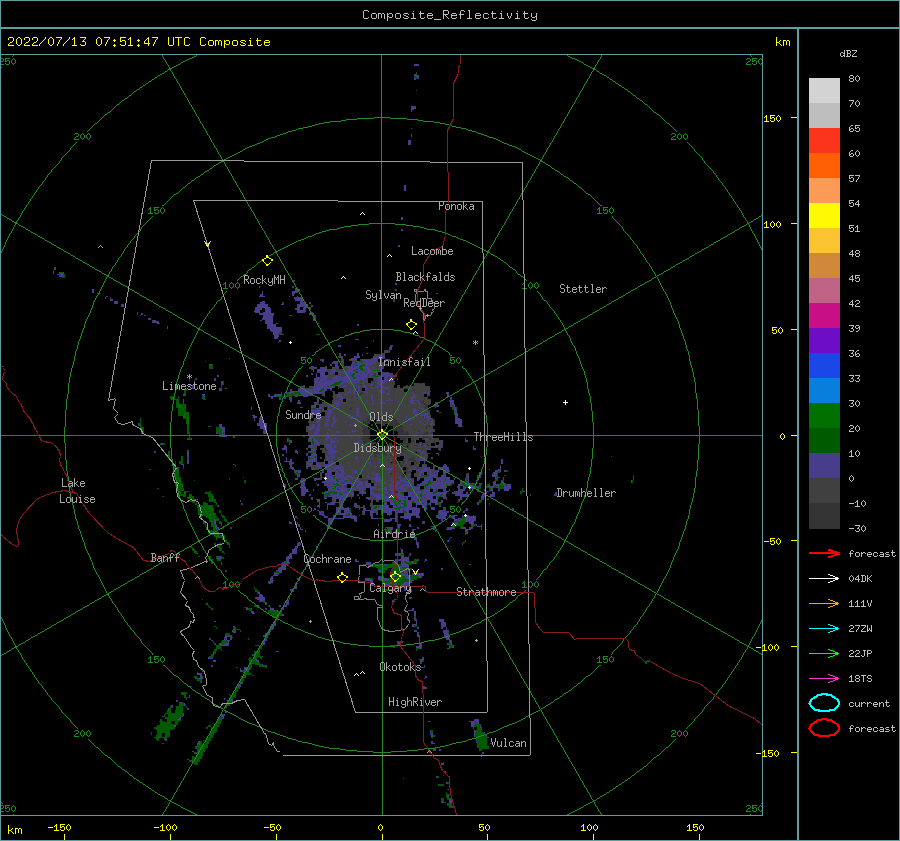900x841 pixels.
Task: Click the green 22JP arrow icon
Action: coord(824,653)
